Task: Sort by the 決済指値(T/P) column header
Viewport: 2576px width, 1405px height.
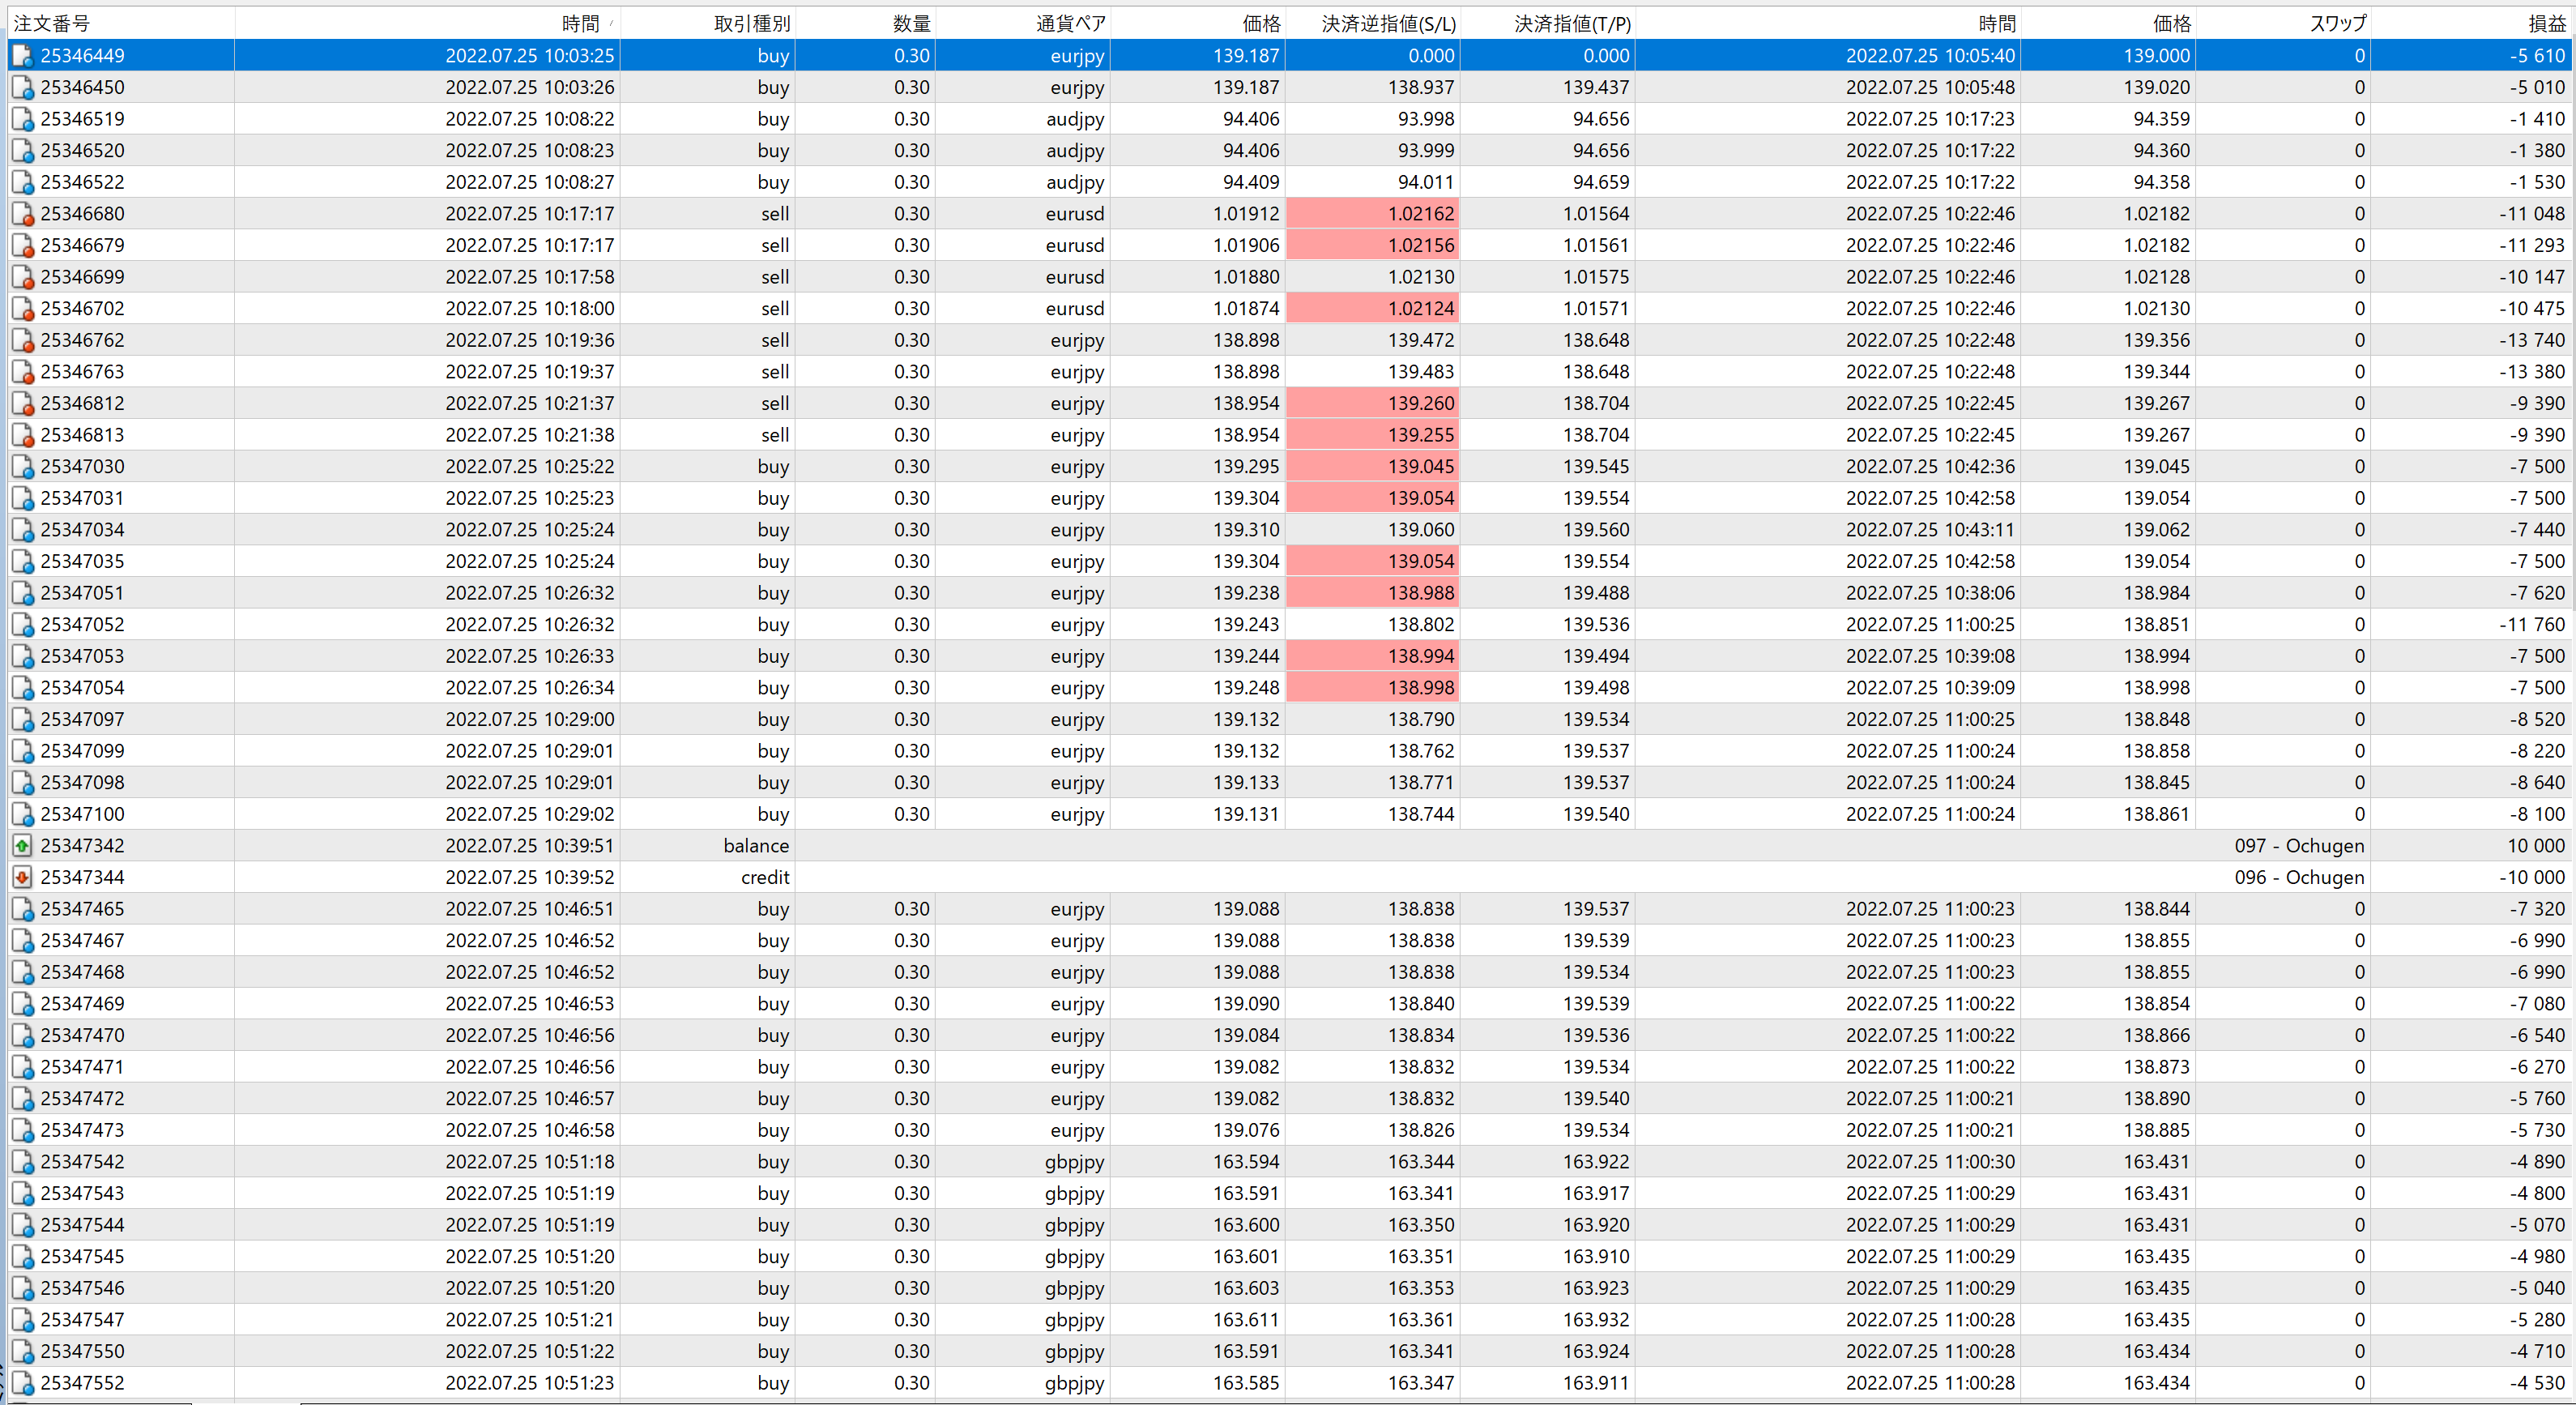Action: coord(1547,23)
